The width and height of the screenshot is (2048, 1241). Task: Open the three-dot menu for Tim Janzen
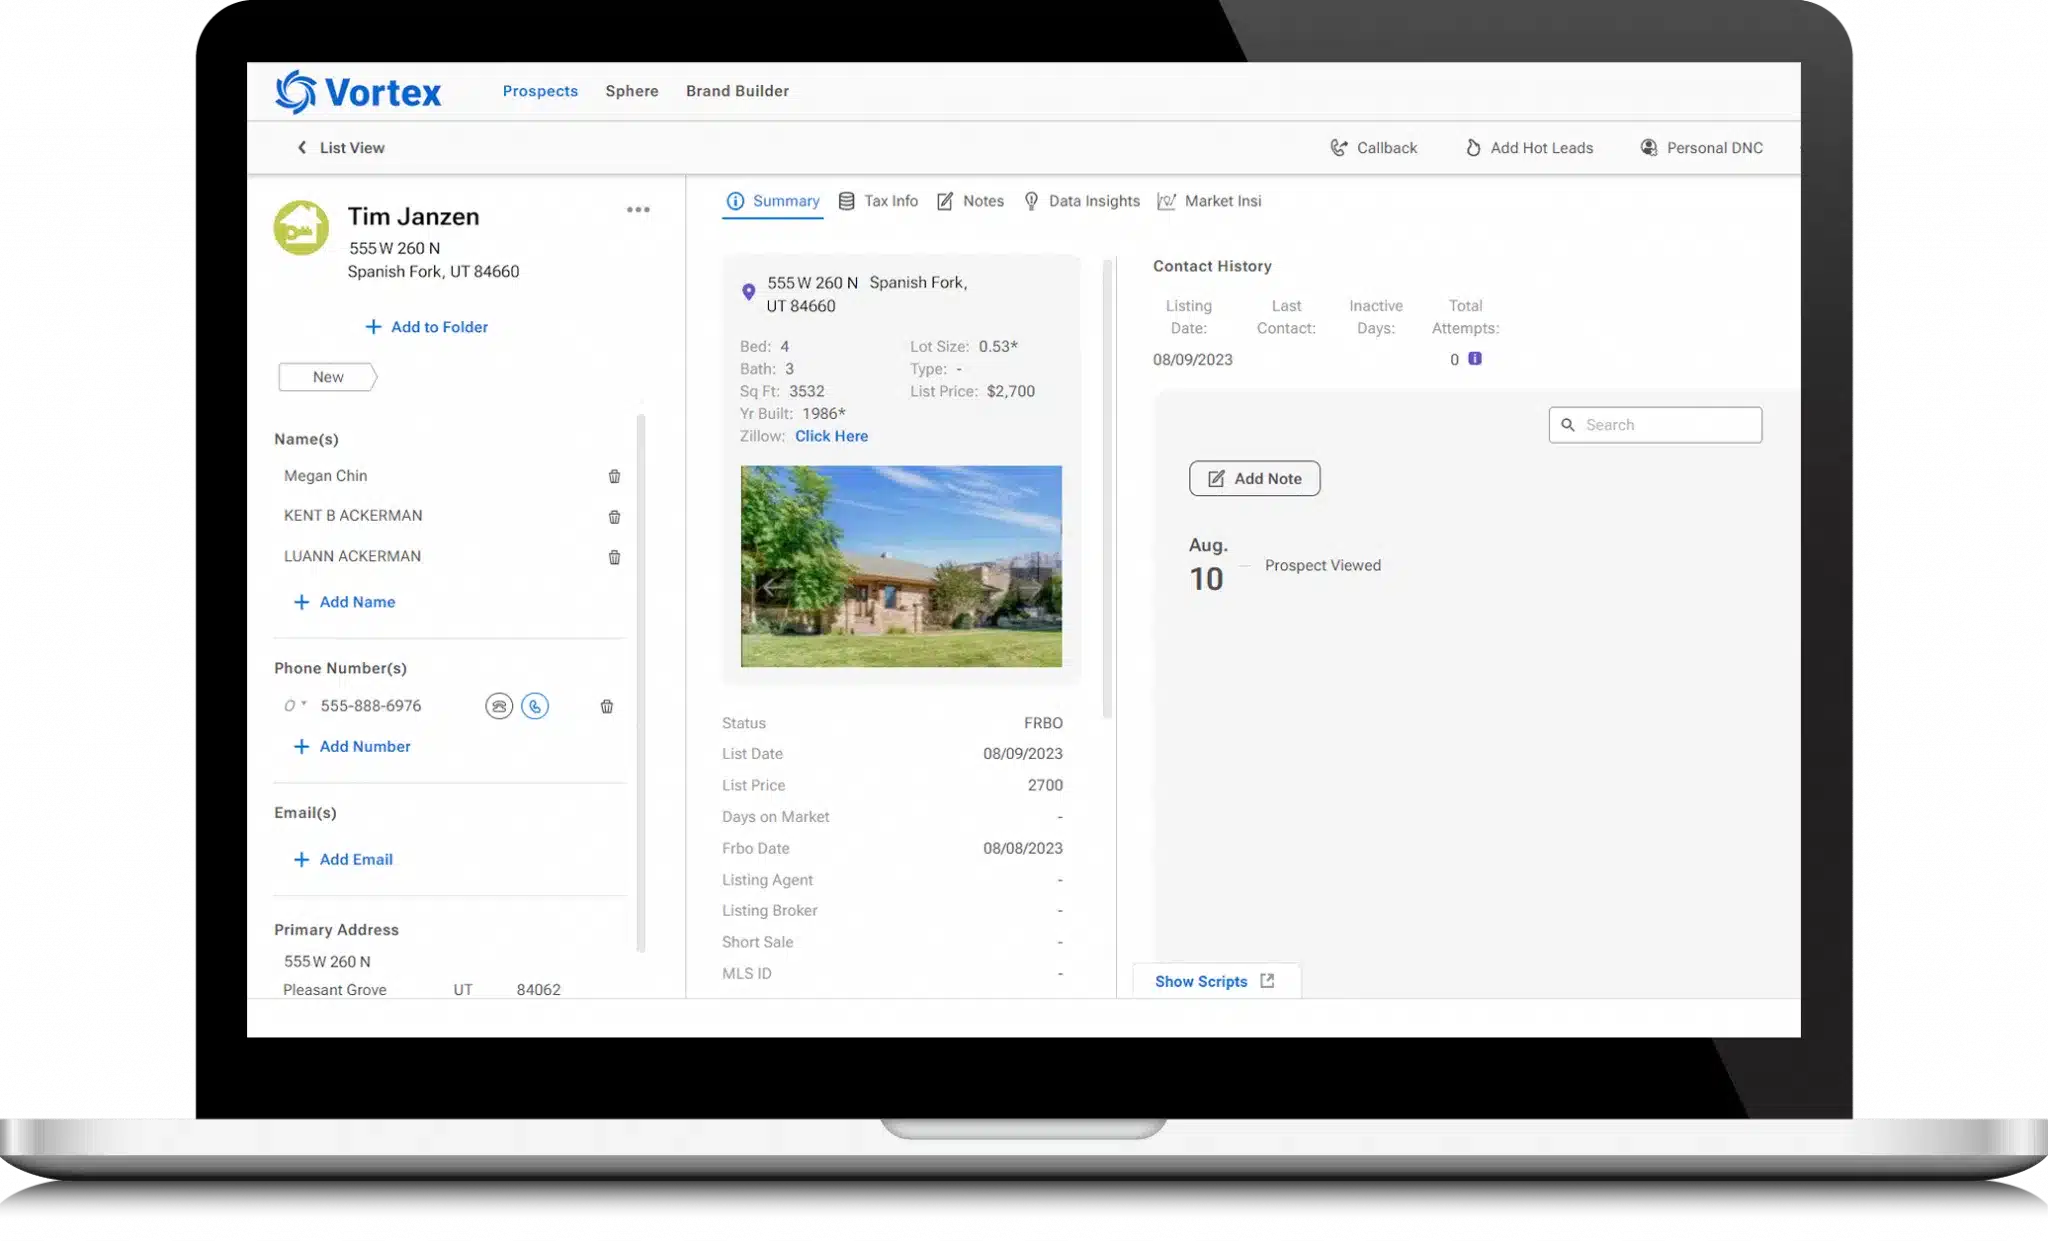(638, 210)
